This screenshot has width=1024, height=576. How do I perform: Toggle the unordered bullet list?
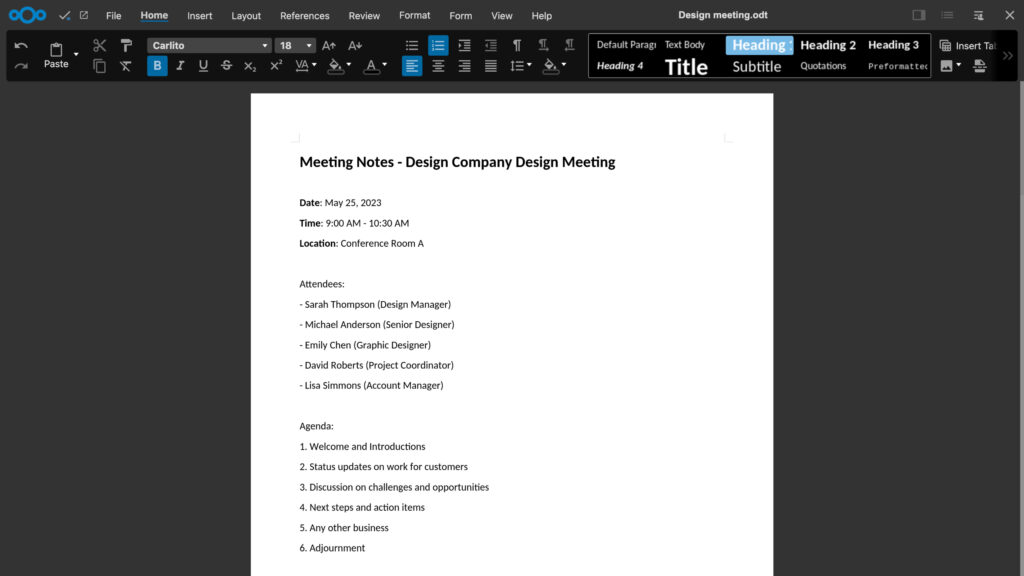tap(411, 45)
